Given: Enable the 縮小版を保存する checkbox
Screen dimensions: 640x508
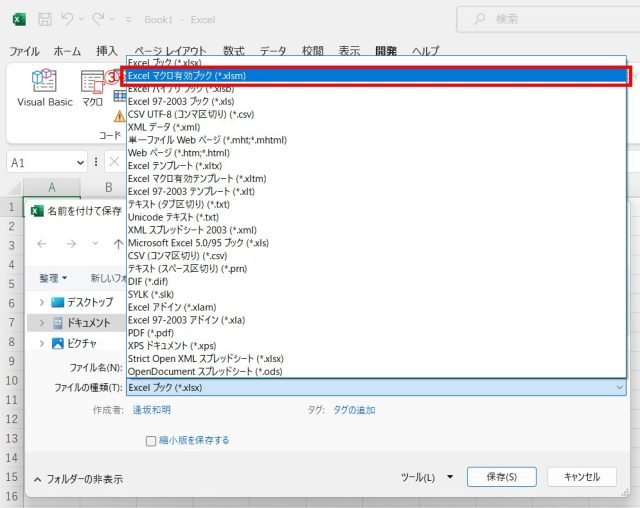Looking at the screenshot, I should tap(151, 440).
